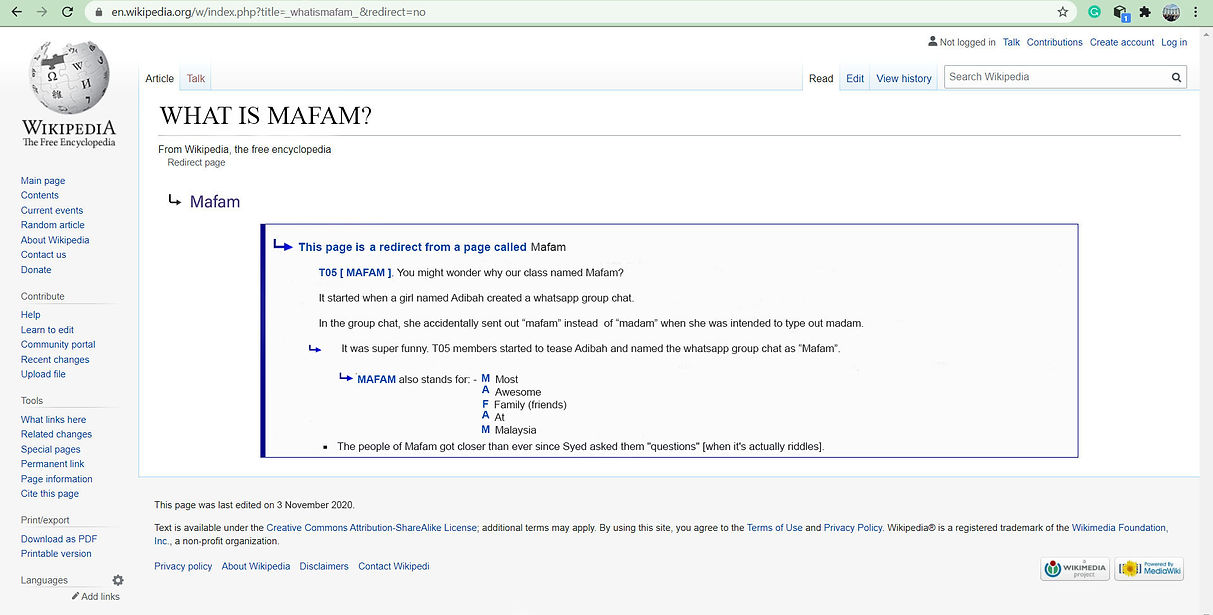
Task: Open the cube extension with badge
Action: [1120, 13]
